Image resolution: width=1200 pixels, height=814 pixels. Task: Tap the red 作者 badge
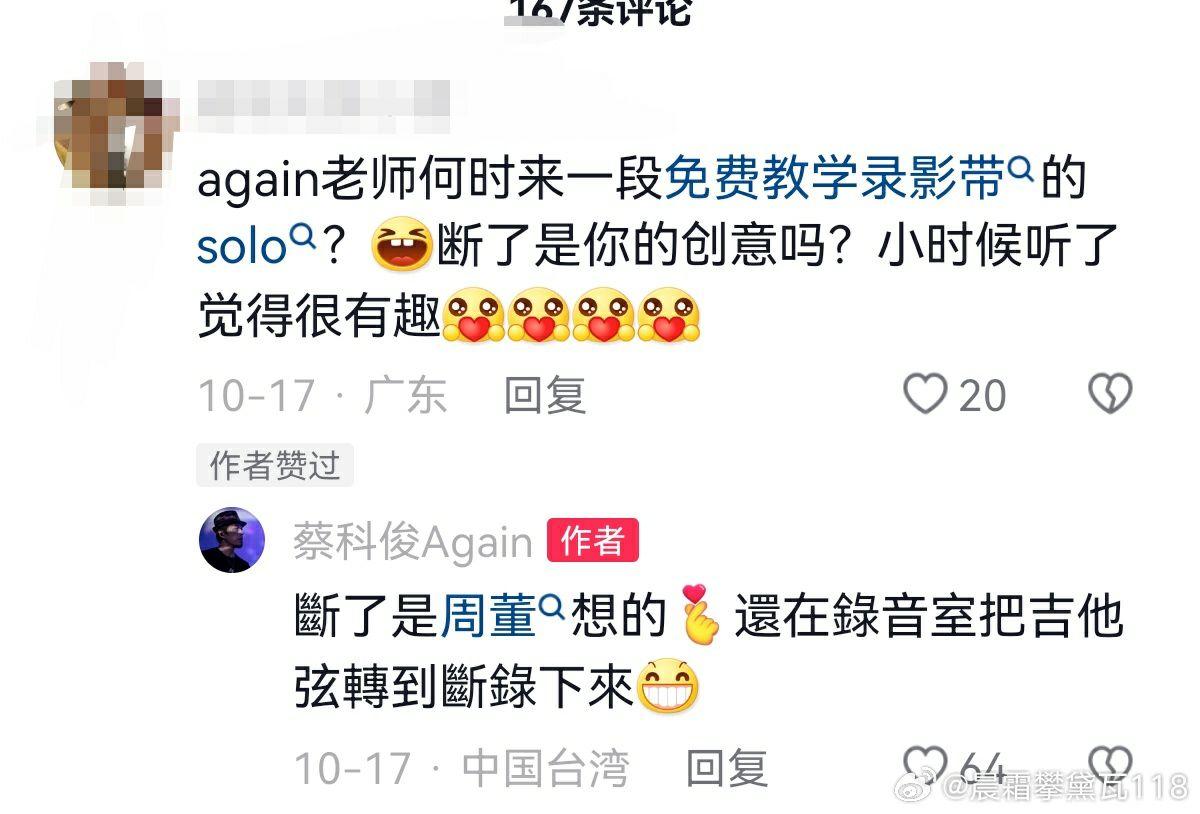point(592,542)
